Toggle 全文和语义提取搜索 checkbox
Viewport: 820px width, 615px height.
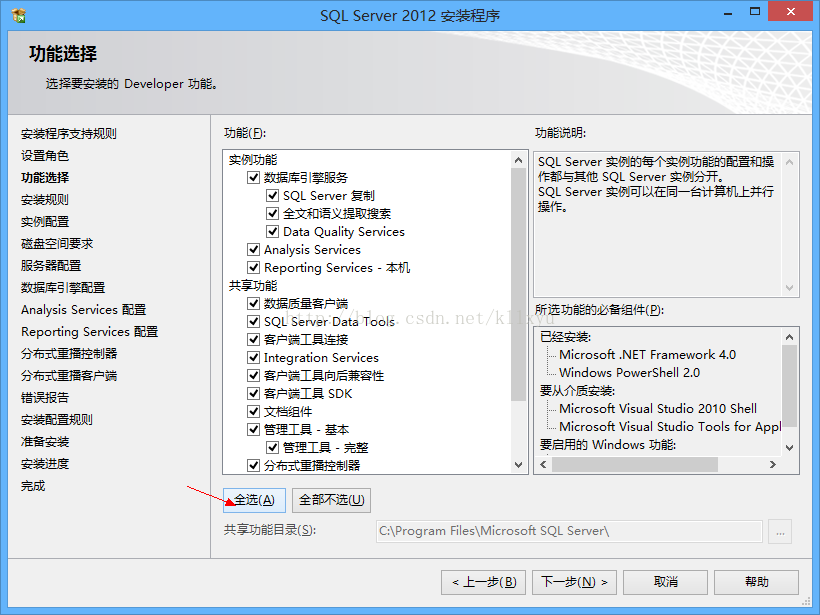272,213
